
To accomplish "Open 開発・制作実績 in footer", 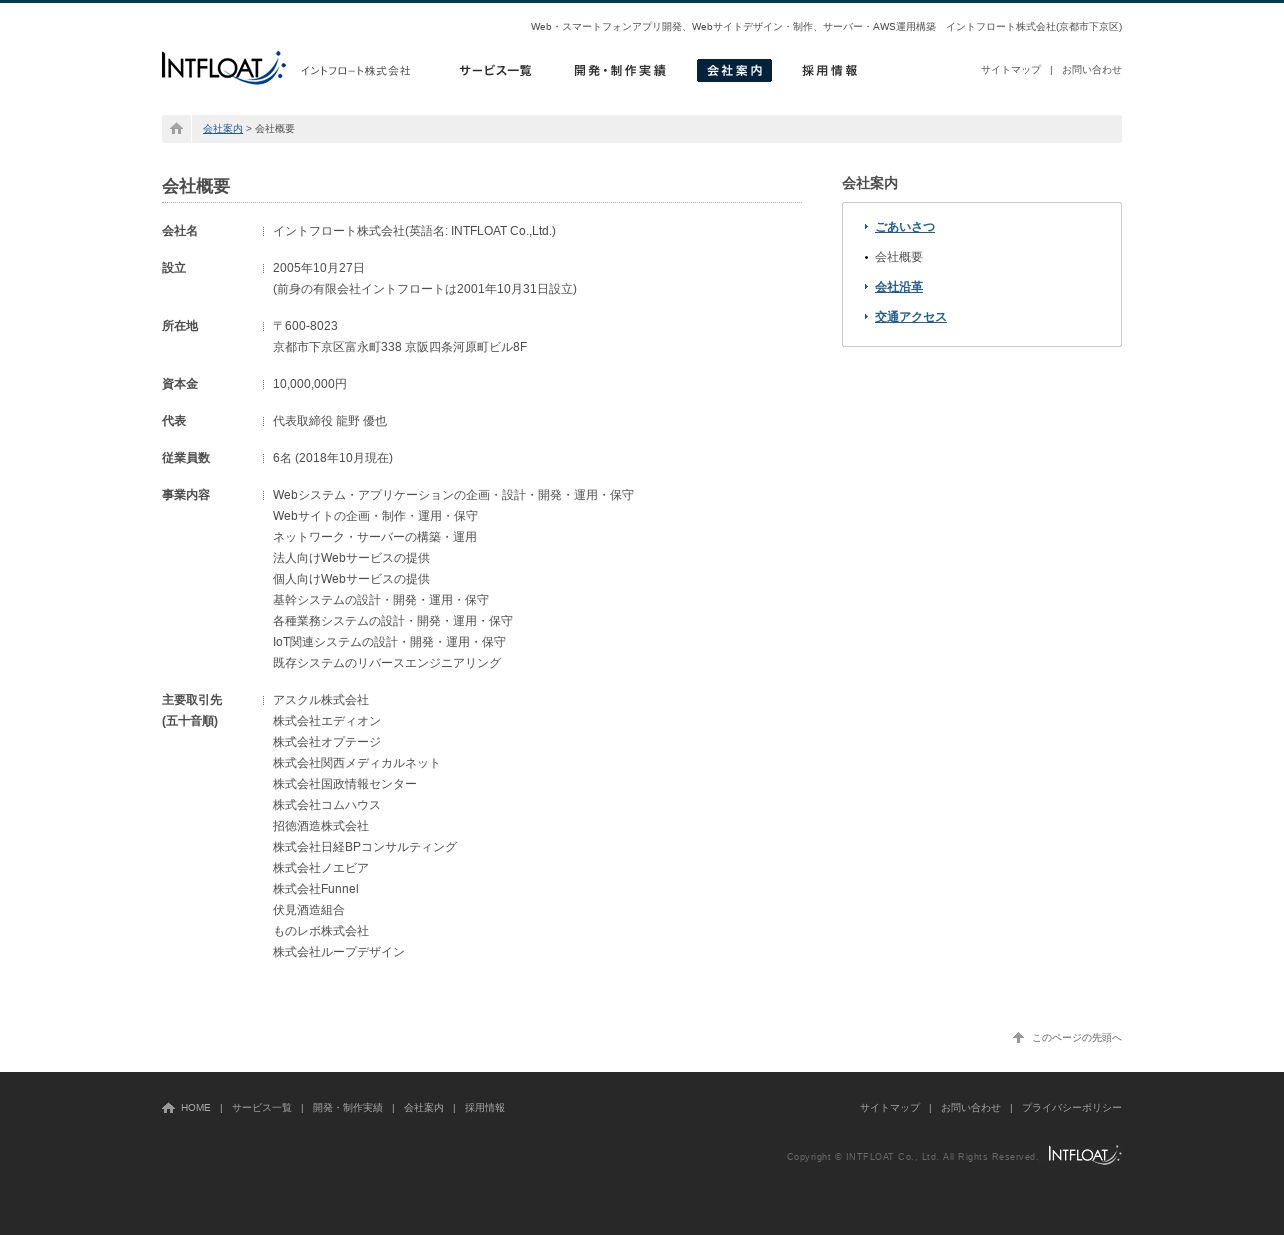I will 348,1108.
